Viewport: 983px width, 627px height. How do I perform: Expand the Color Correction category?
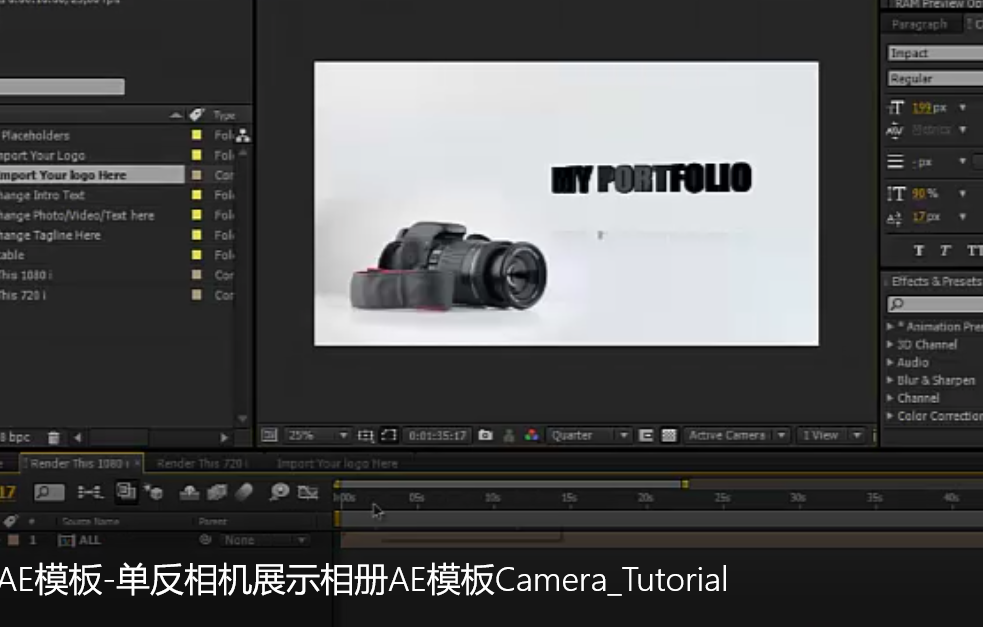click(890, 416)
